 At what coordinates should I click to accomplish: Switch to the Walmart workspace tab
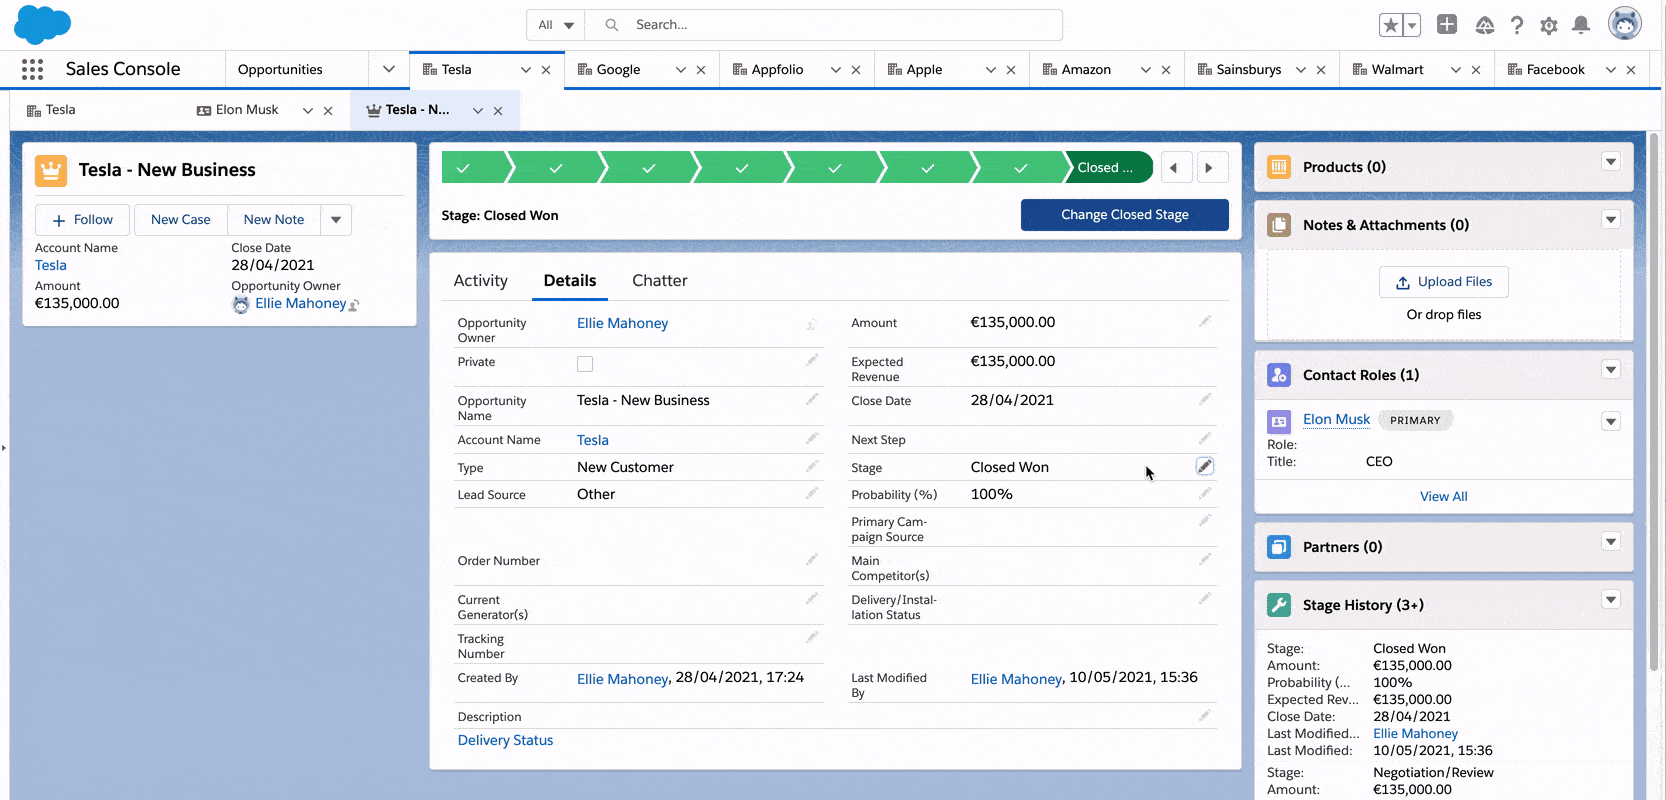(x=1397, y=70)
